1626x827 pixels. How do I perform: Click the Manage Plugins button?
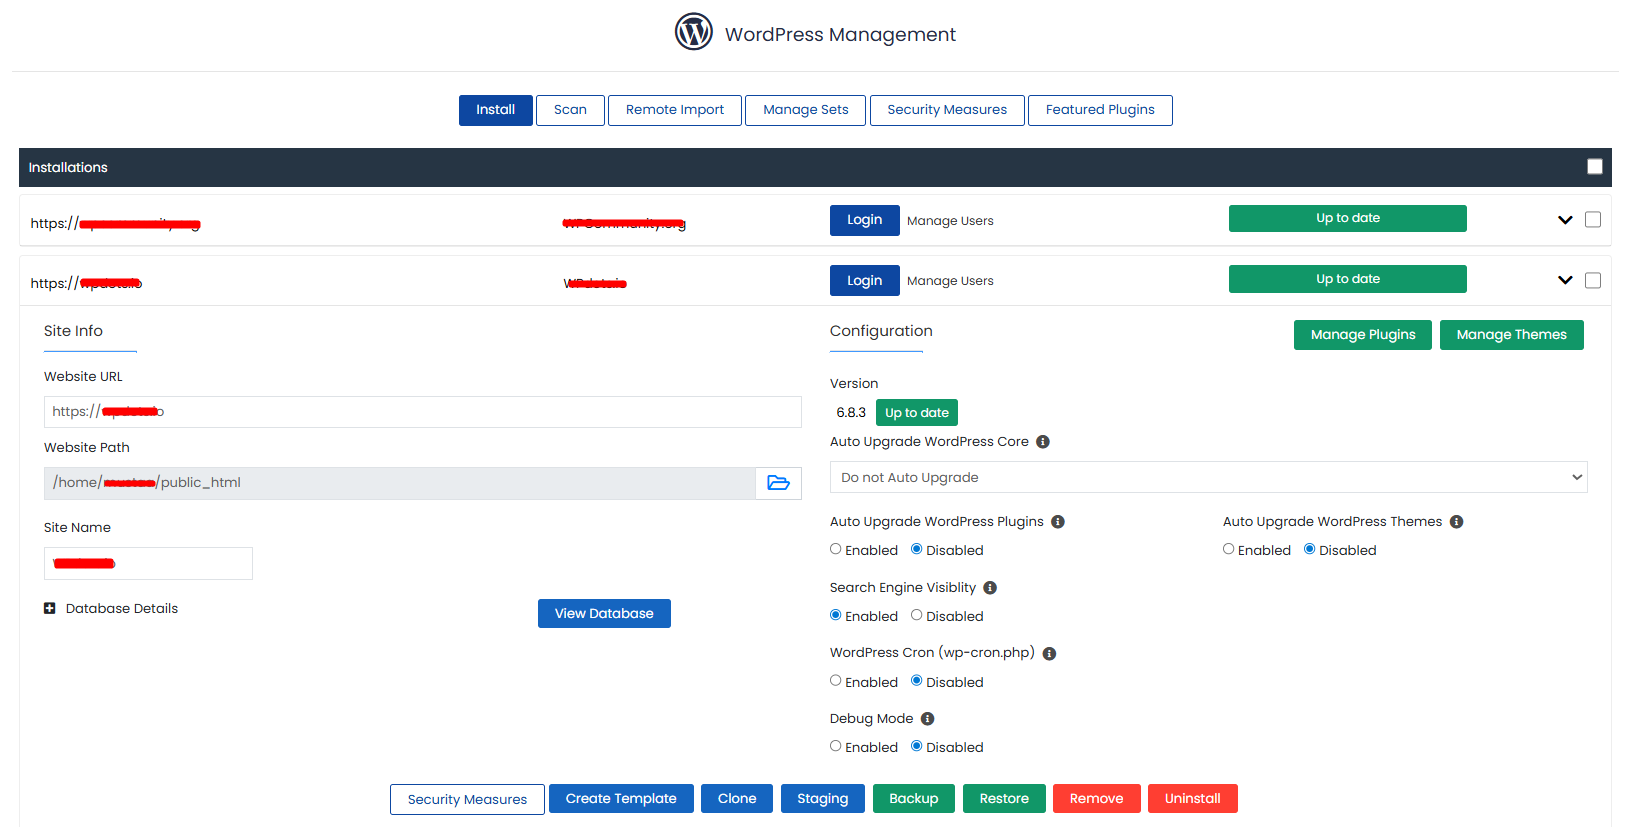click(x=1362, y=335)
